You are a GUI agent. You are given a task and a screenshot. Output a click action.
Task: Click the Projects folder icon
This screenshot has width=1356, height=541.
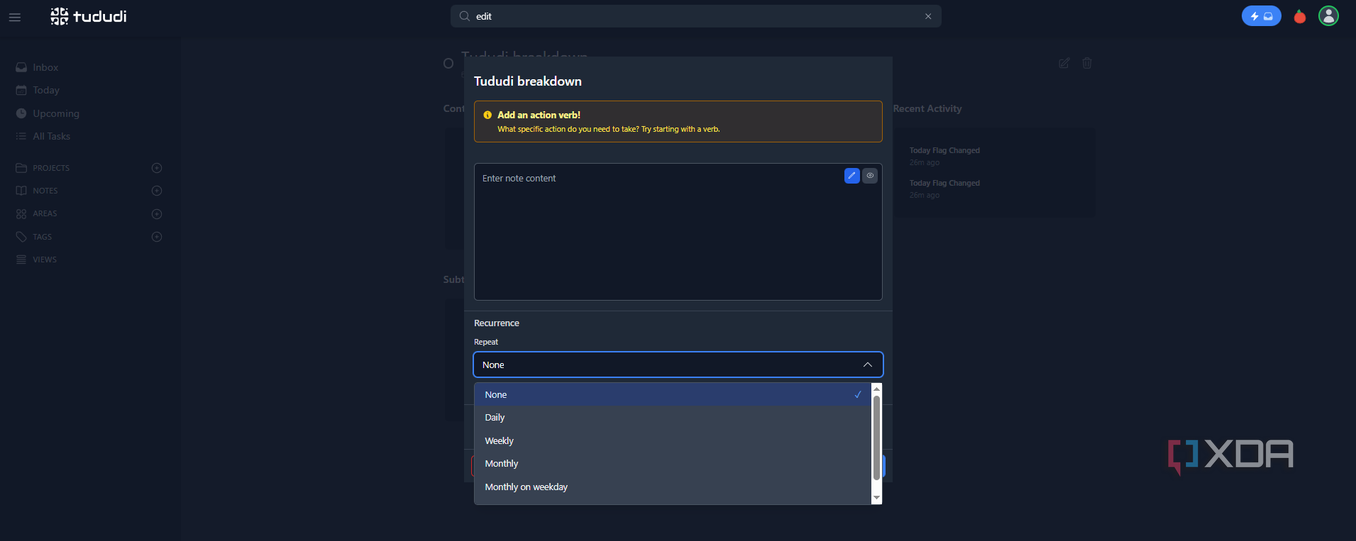(x=21, y=168)
